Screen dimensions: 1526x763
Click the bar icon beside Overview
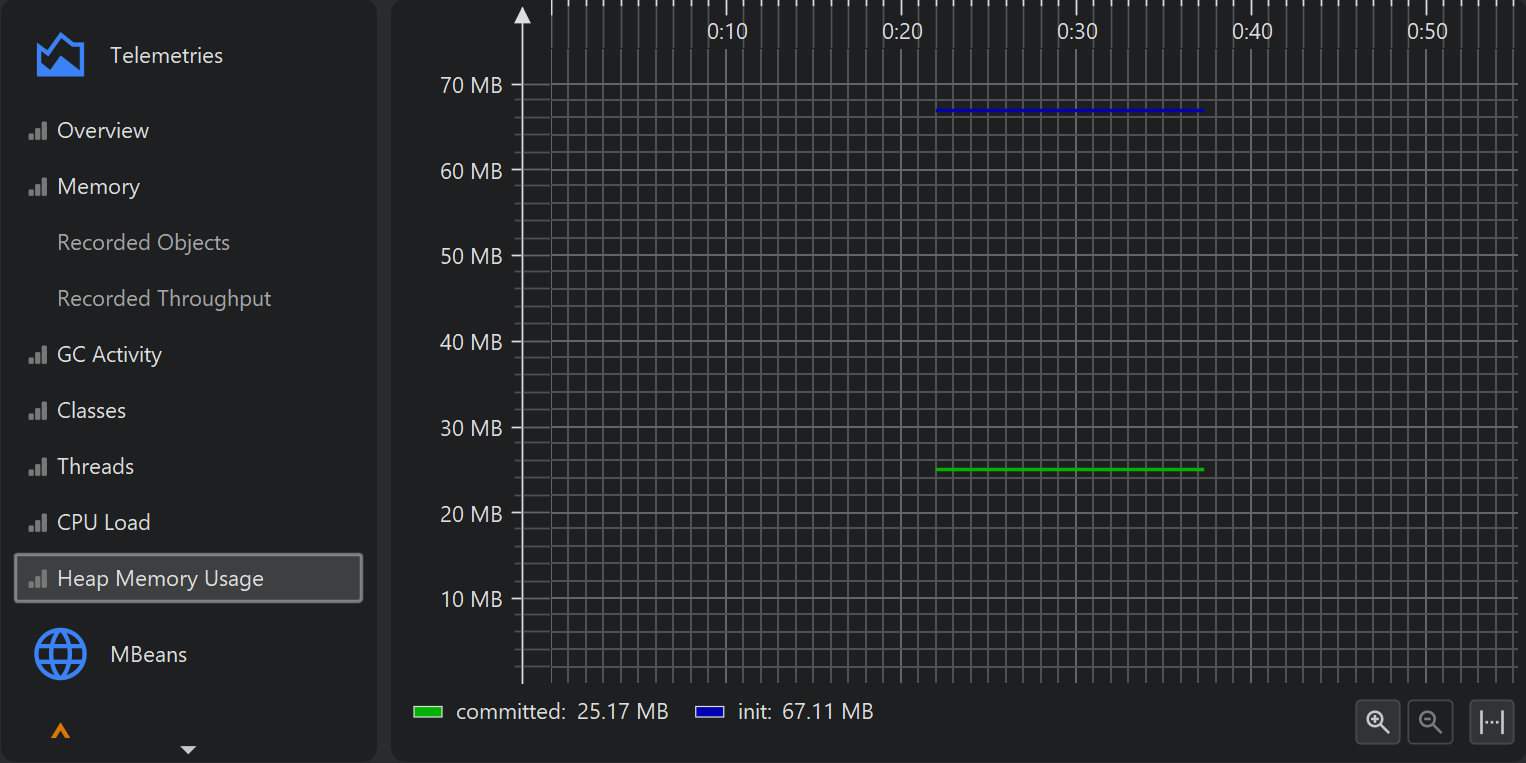pos(38,131)
